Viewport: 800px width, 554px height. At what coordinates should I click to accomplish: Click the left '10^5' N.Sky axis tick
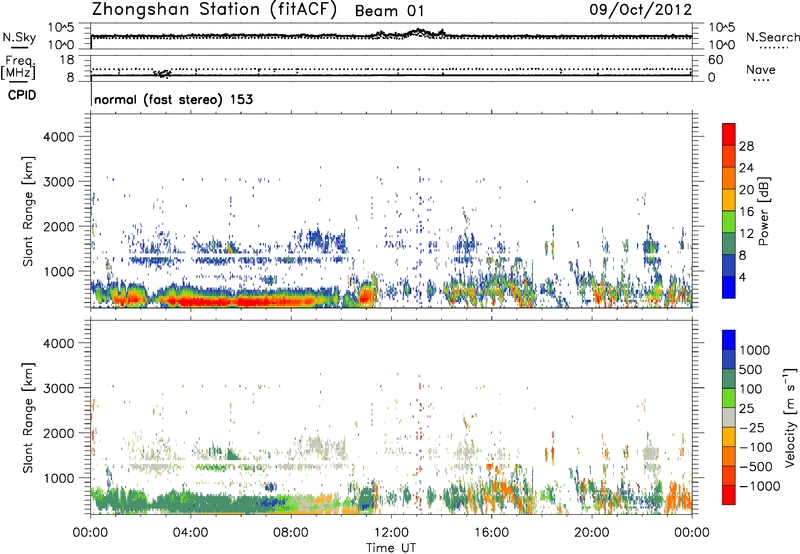click(62, 28)
